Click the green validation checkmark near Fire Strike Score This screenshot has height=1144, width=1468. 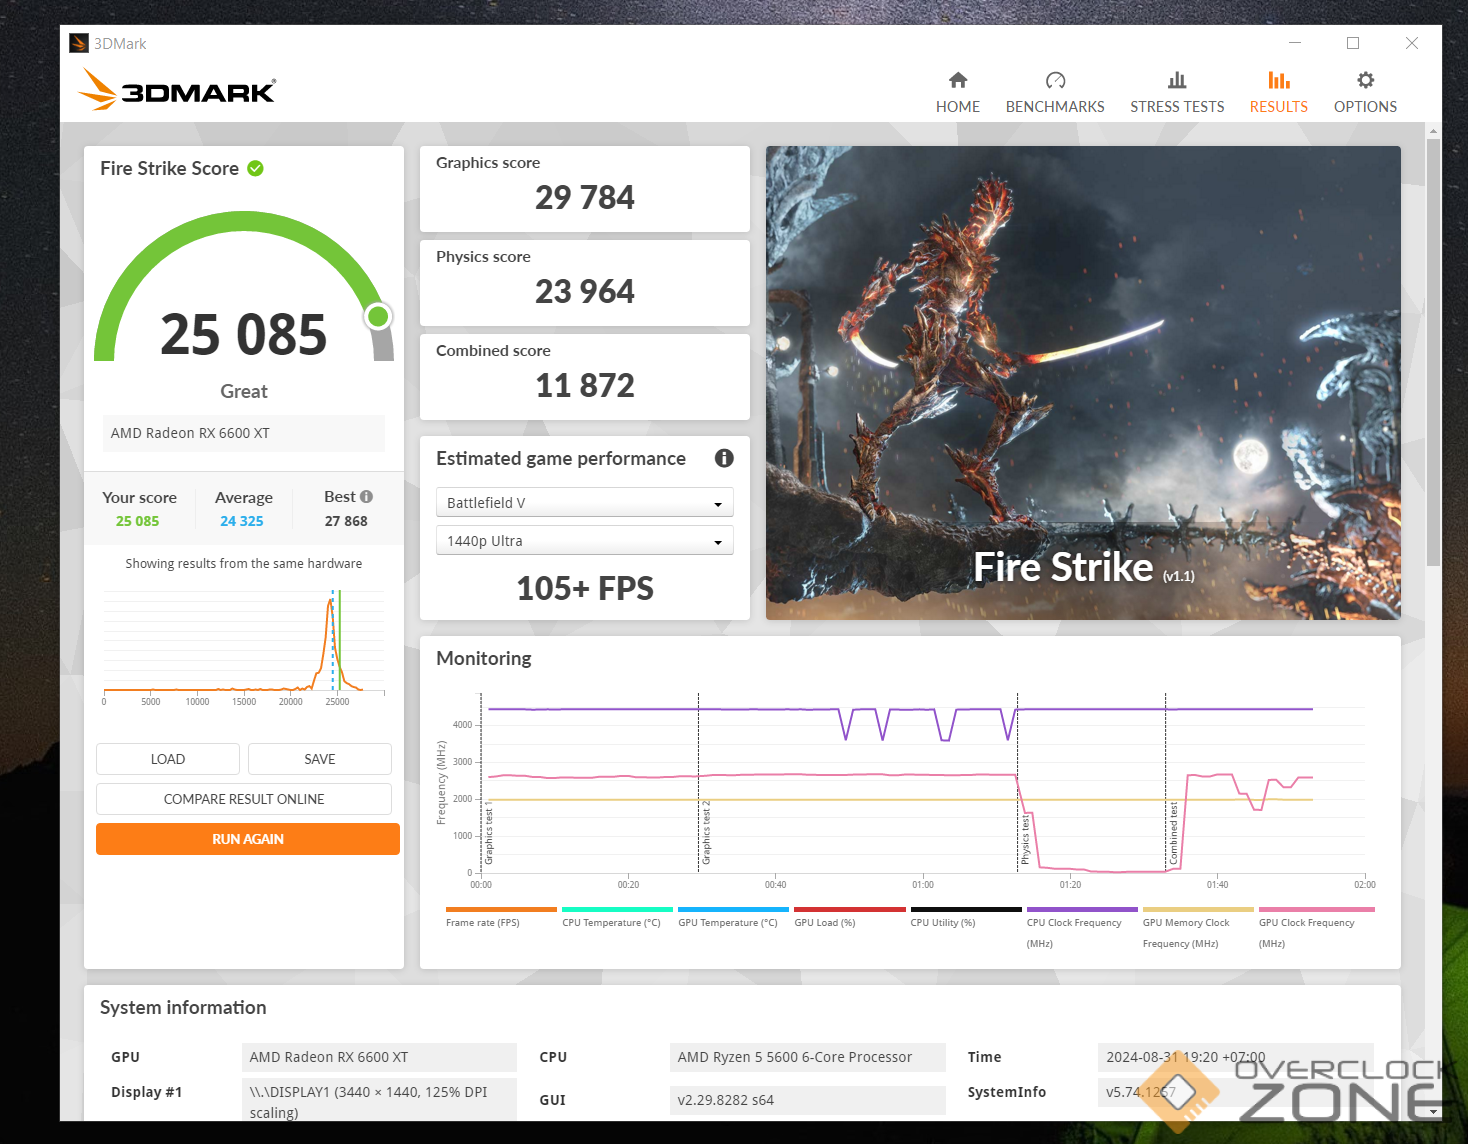[x=256, y=168]
